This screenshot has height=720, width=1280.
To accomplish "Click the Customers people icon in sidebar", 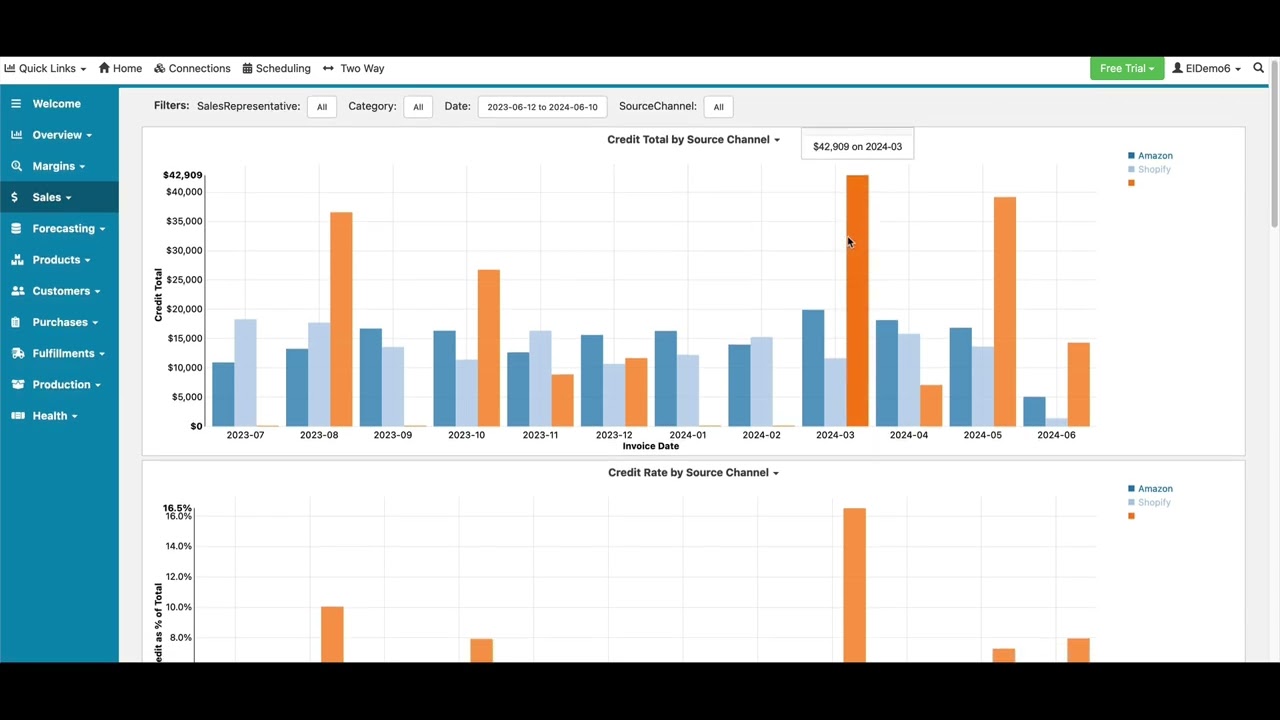I will click(x=17, y=291).
